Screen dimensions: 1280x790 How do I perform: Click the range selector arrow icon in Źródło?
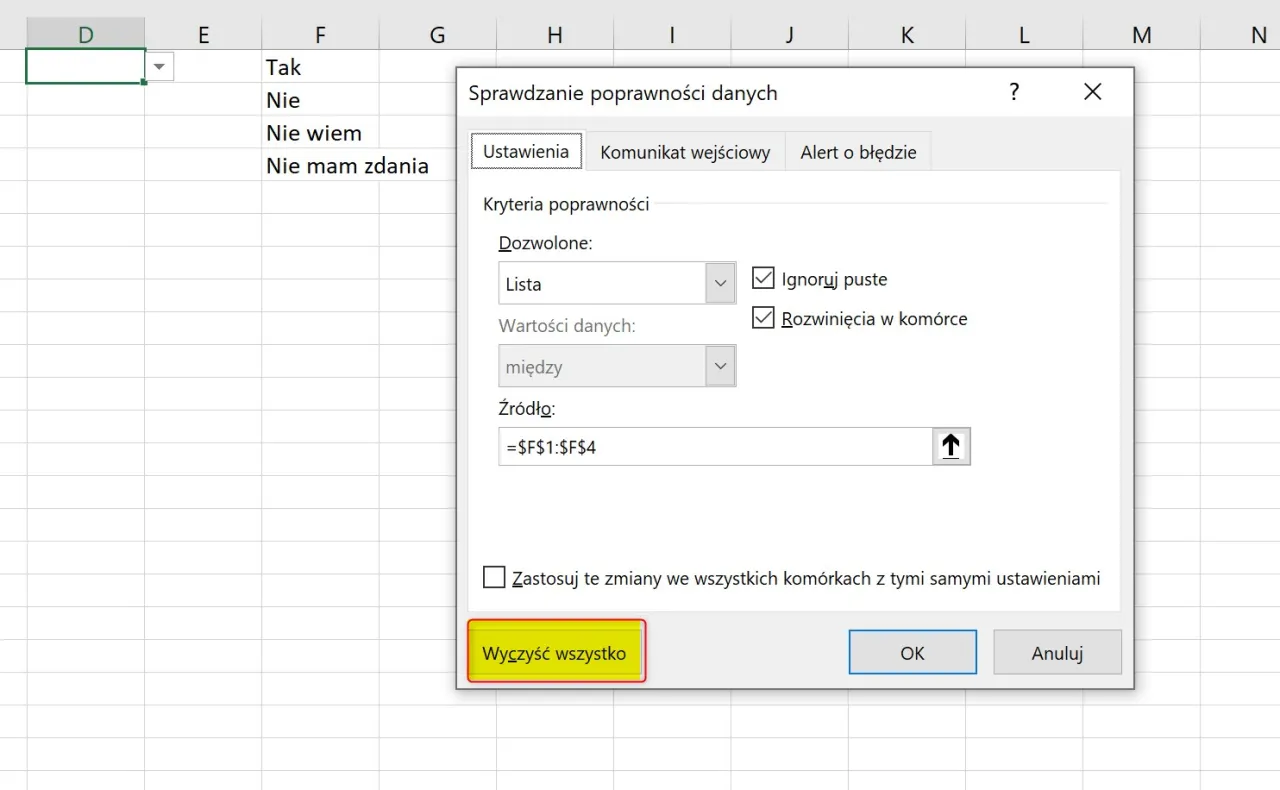coord(951,447)
